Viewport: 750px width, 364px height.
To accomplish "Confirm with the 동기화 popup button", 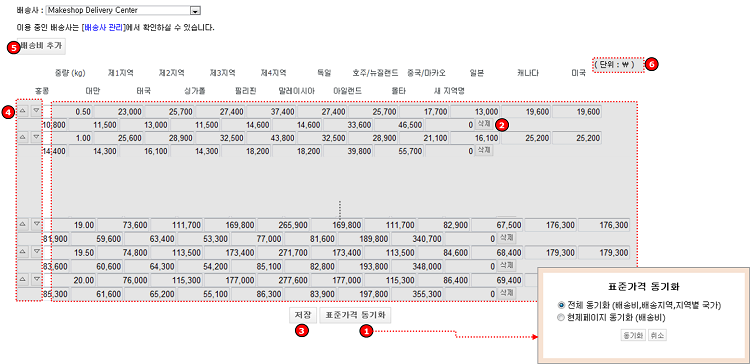I will [x=633, y=336].
